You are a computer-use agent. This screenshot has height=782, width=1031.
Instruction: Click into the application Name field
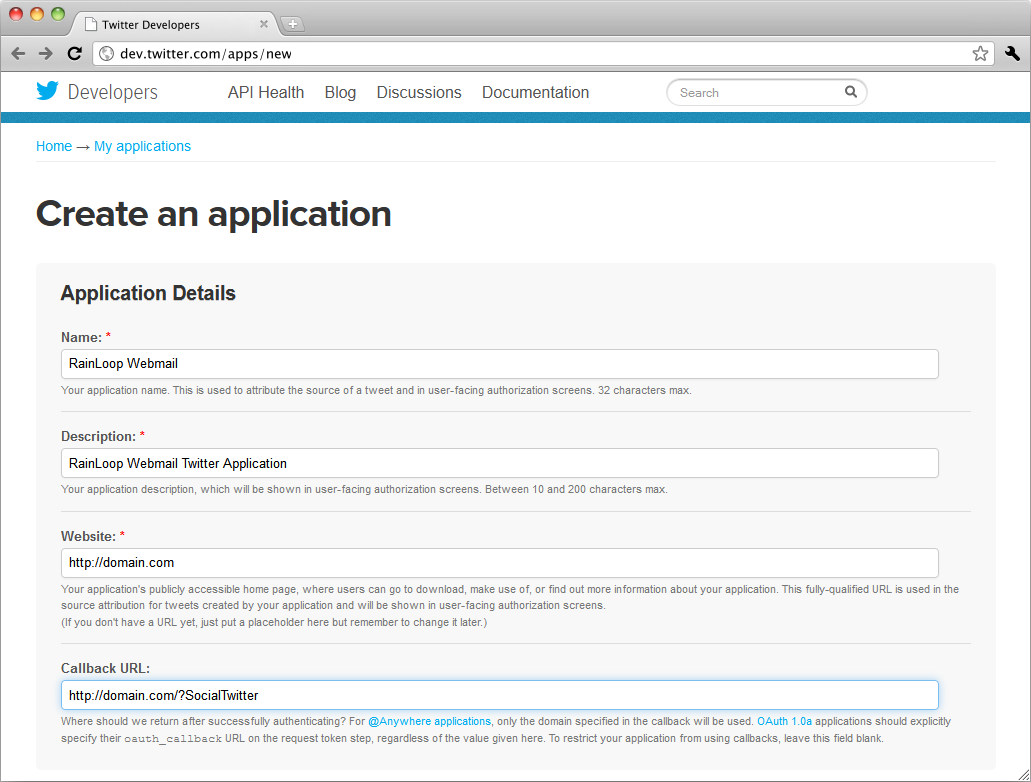coord(499,364)
